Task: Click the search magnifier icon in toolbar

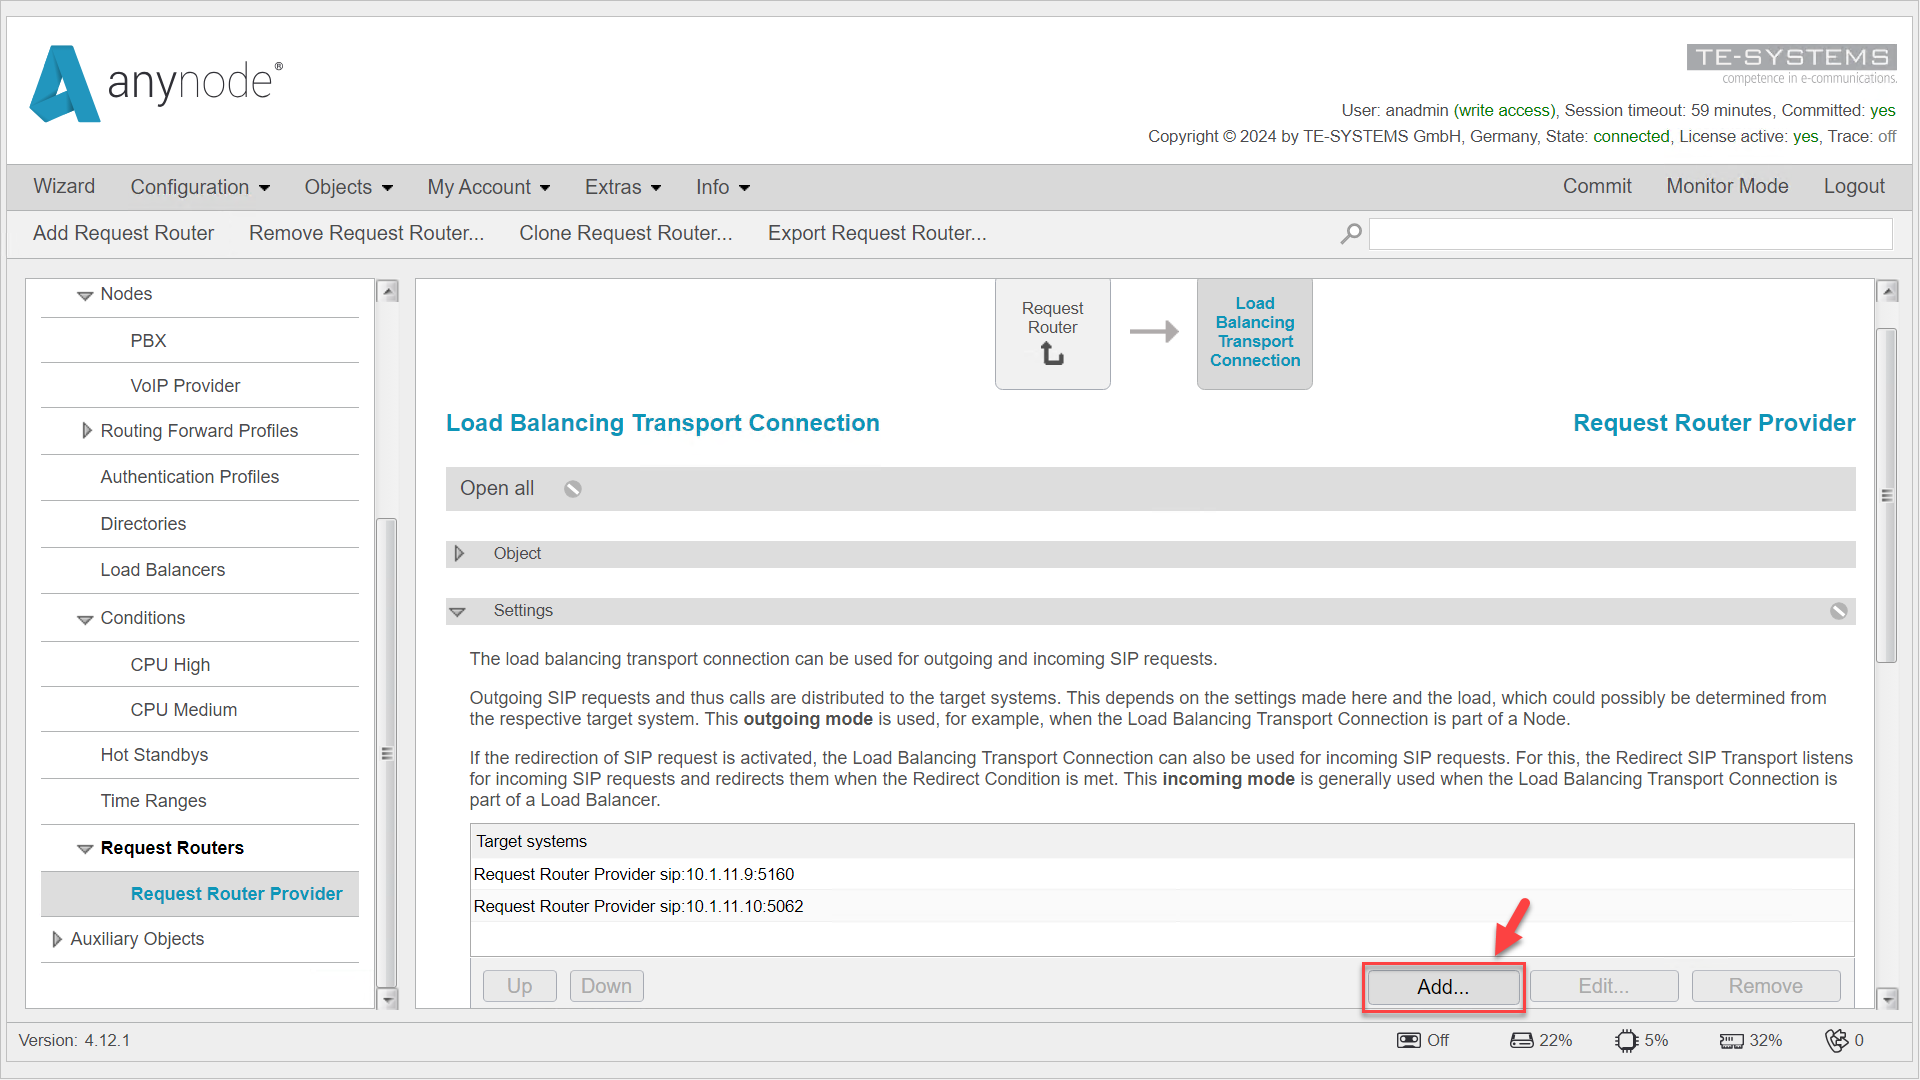Action: tap(1352, 233)
